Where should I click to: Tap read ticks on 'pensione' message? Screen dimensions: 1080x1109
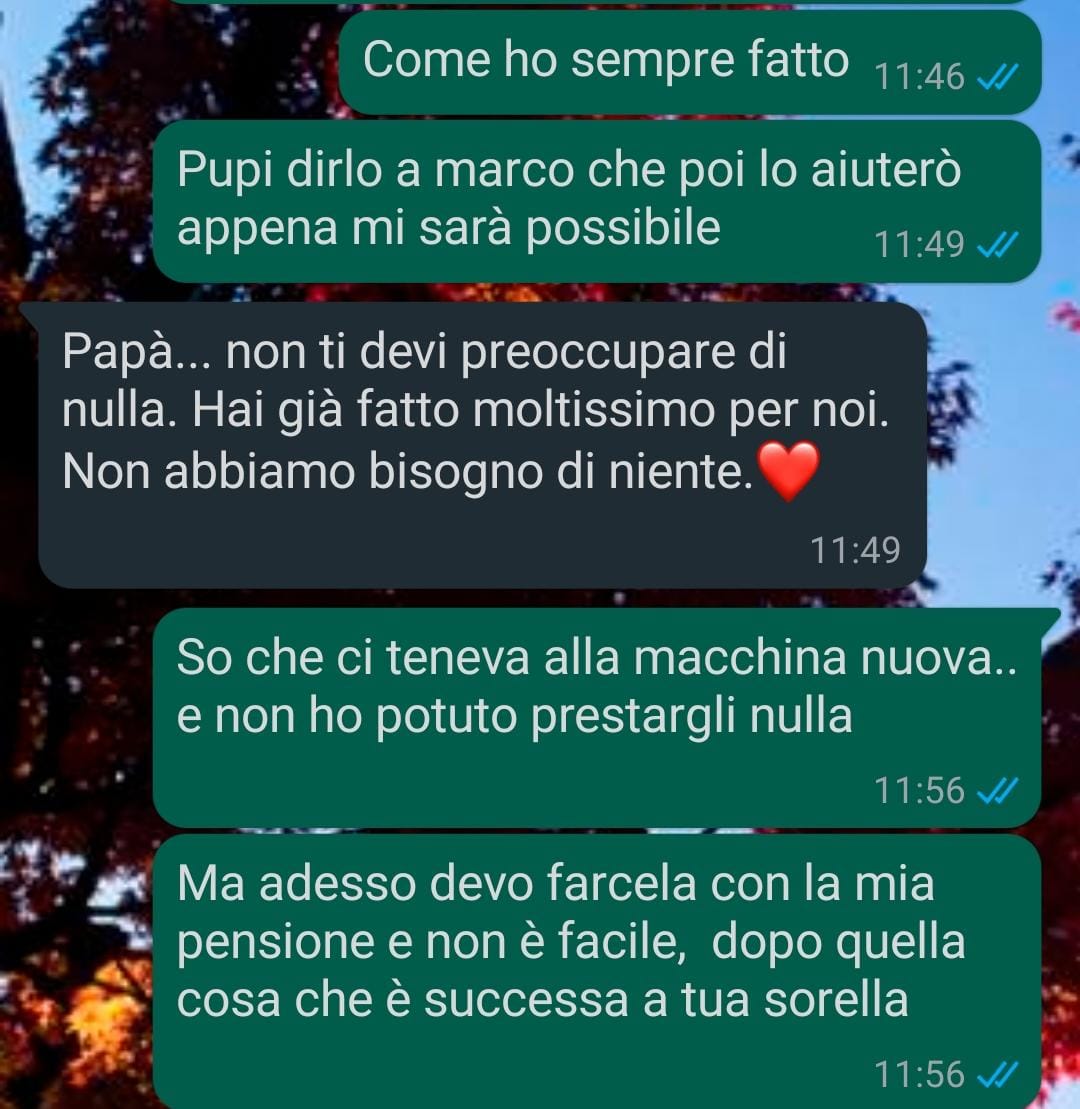coord(997,1074)
